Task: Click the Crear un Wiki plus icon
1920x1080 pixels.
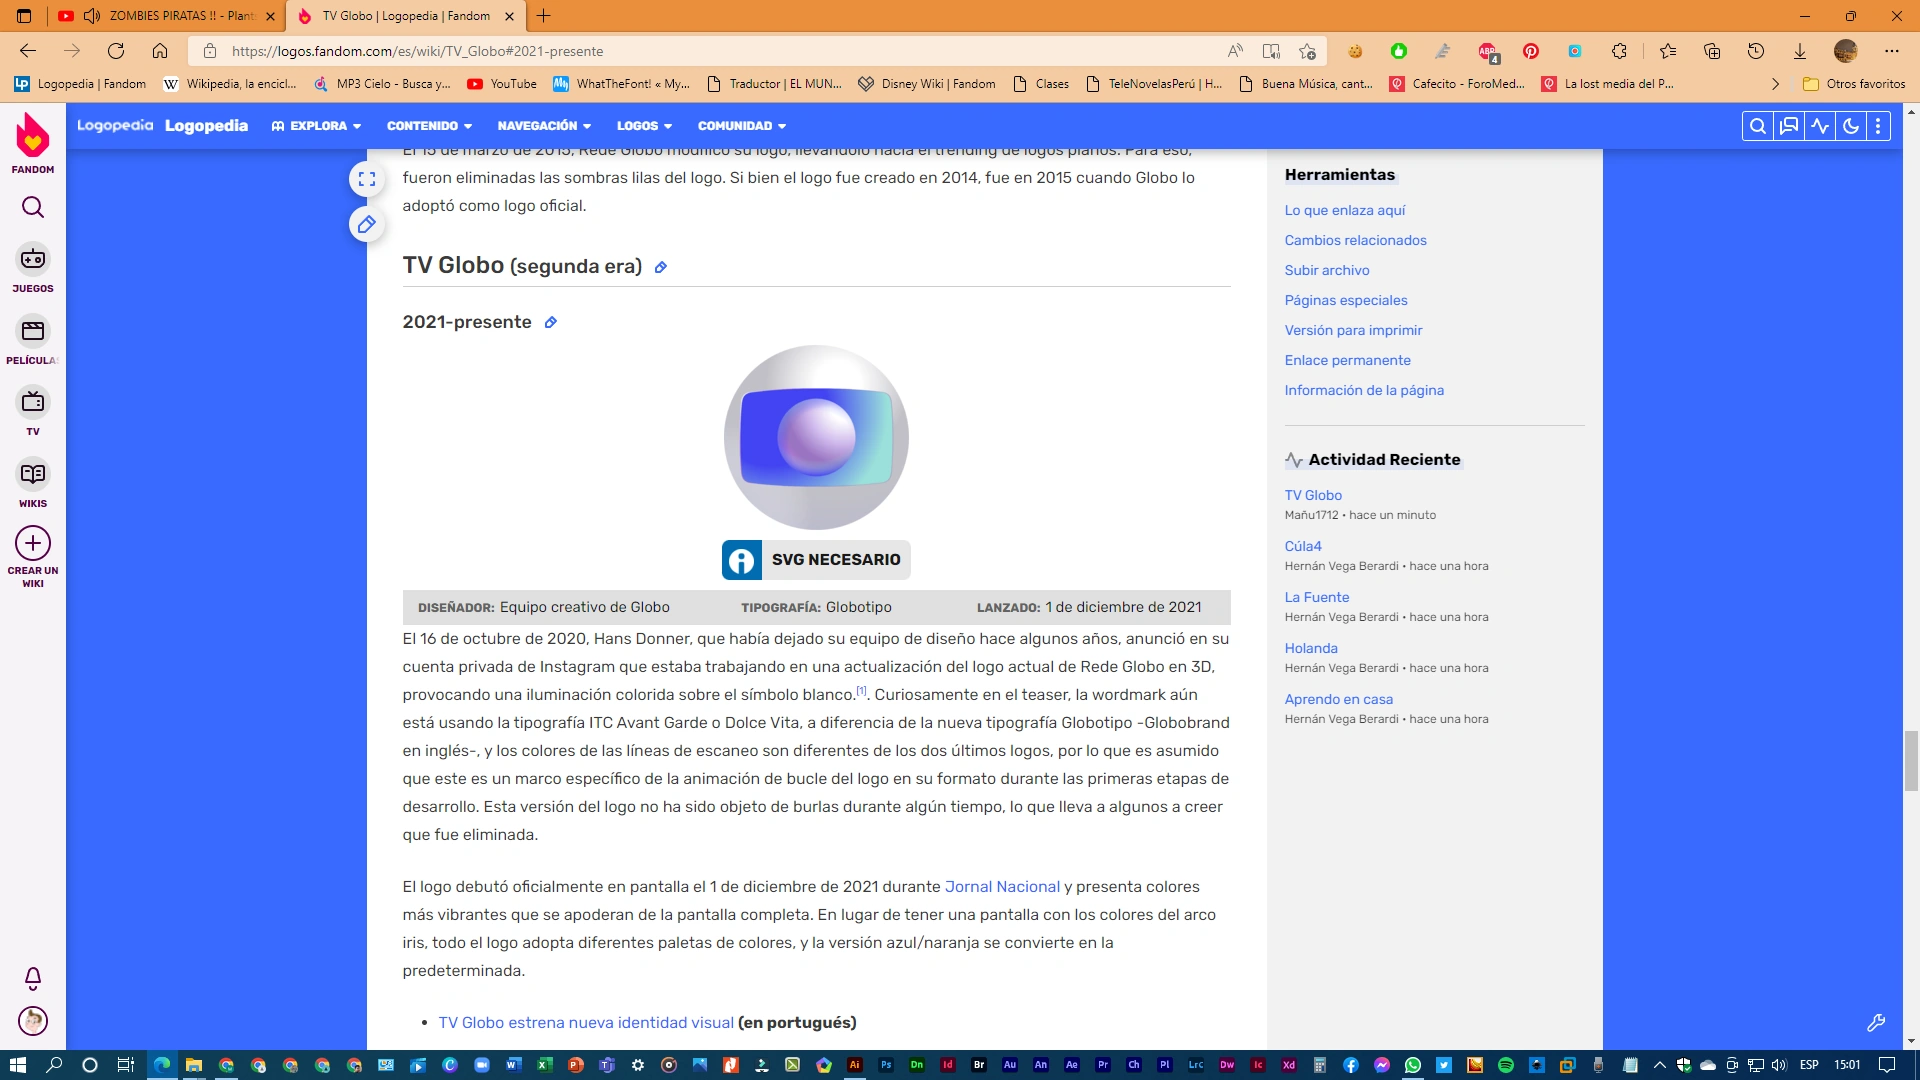Action: tap(33, 543)
